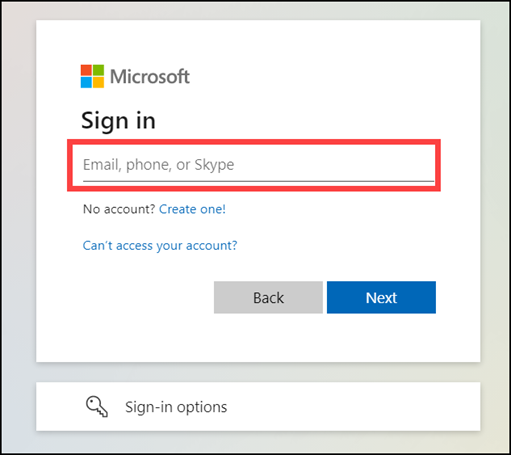Viewport: 511px width, 455px height.
Task: Click the yellow square of the Microsoft logo
Action: pyautogui.click(x=98, y=82)
